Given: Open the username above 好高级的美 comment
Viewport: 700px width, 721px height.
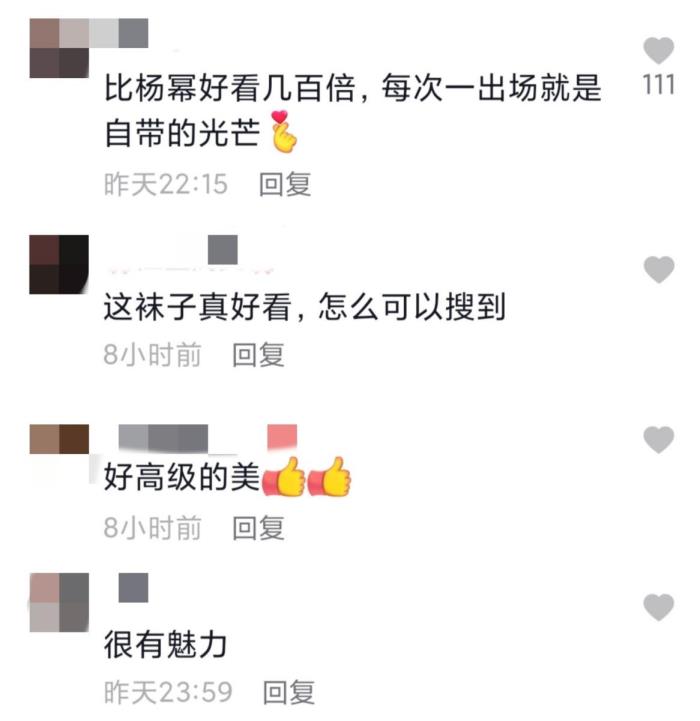Looking at the screenshot, I should pyautogui.click(x=207, y=437).
